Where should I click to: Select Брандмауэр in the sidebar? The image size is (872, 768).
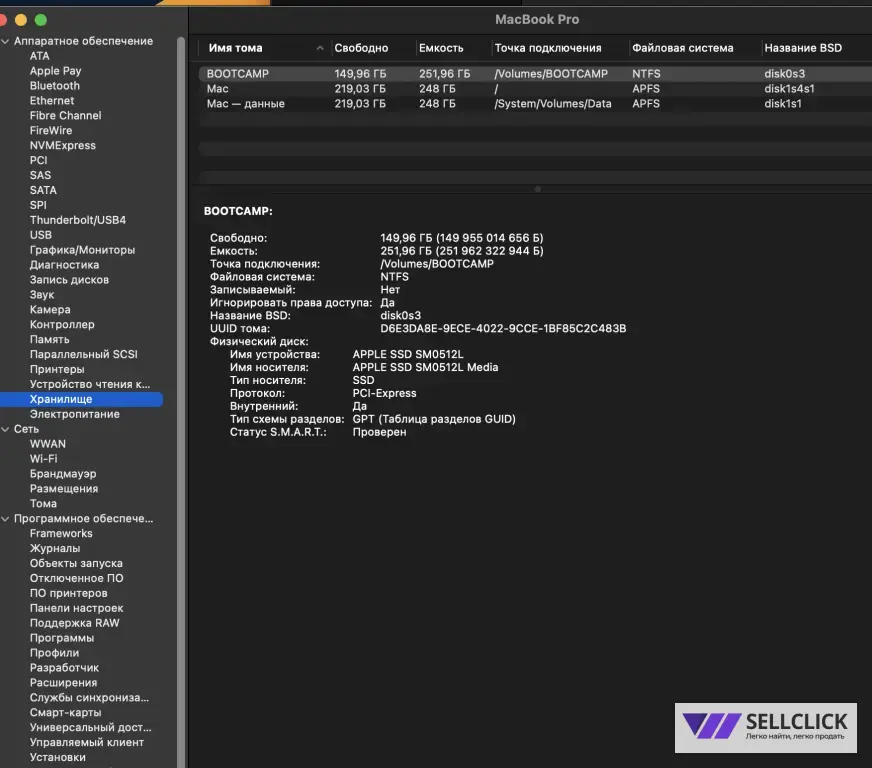[63, 474]
